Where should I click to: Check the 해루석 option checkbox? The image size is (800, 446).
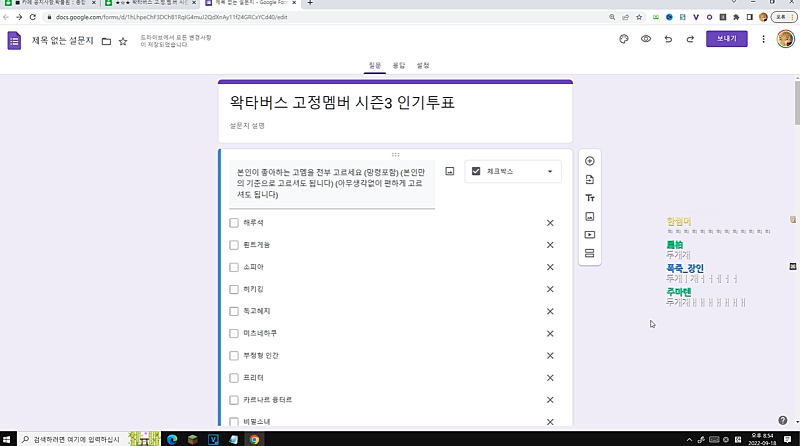click(234, 222)
